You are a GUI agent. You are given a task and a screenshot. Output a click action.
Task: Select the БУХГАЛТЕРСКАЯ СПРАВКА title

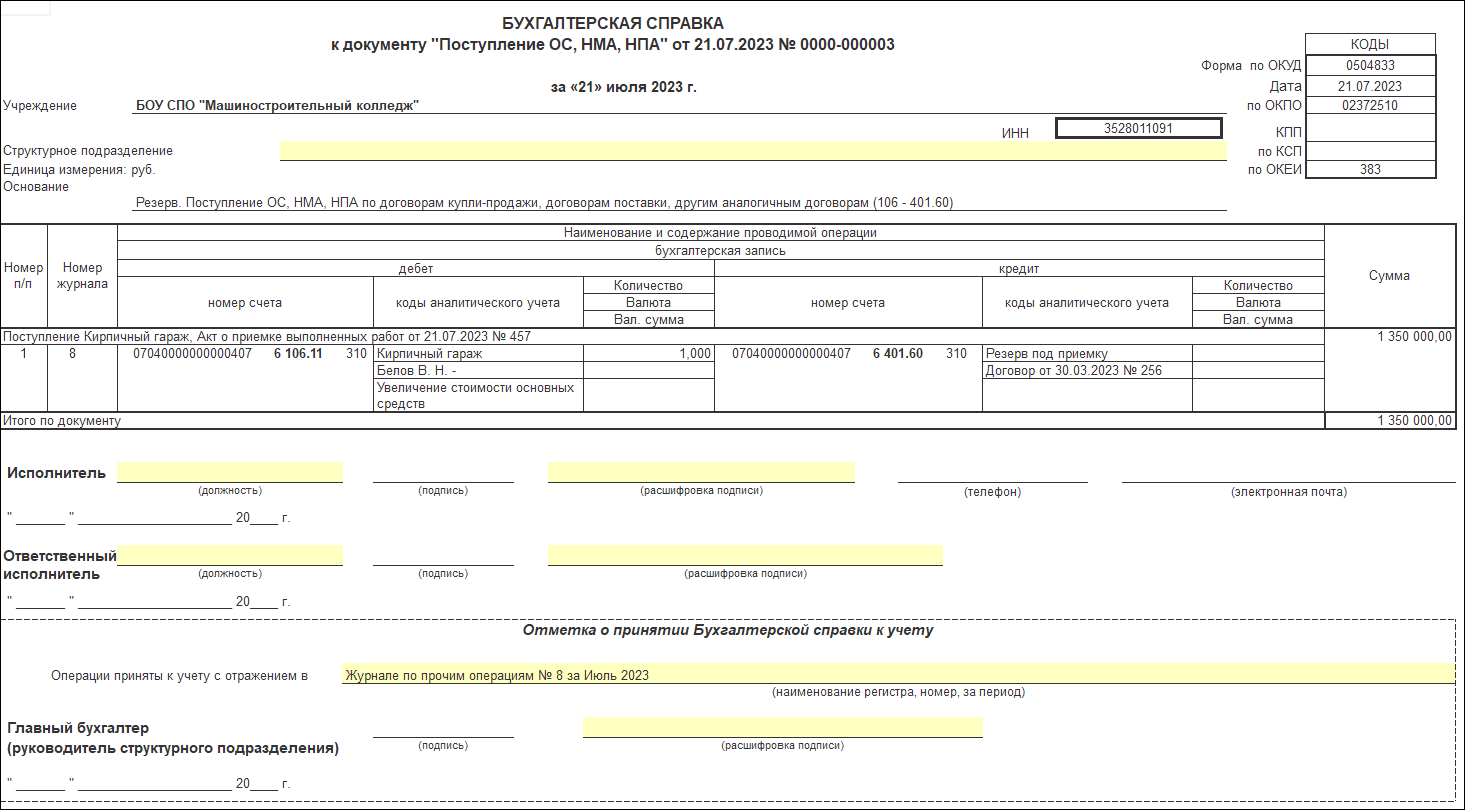(613, 23)
